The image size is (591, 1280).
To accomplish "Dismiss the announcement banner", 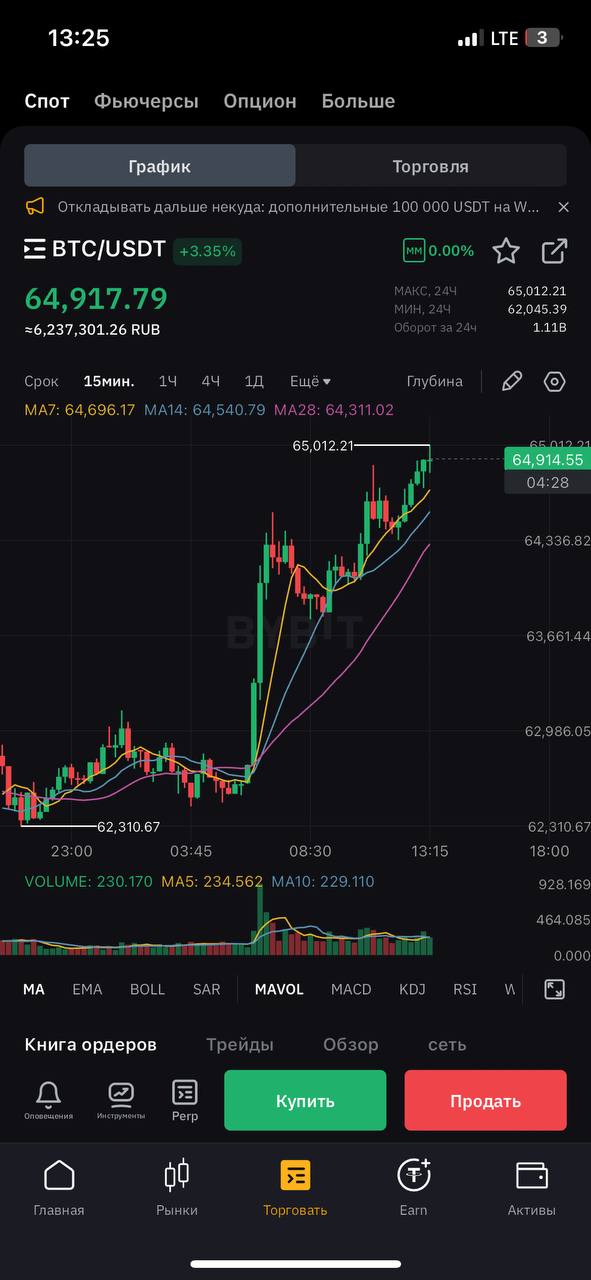I will coord(563,207).
